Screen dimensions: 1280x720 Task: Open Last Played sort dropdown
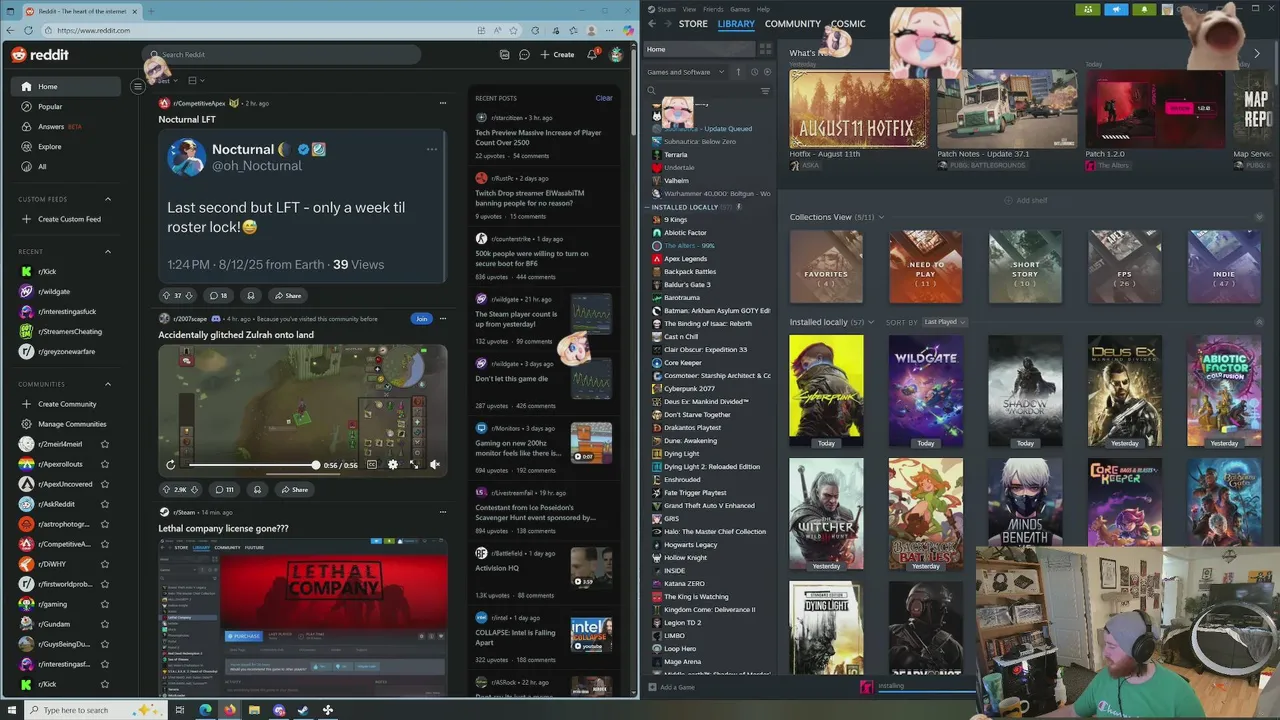point(944,322)
